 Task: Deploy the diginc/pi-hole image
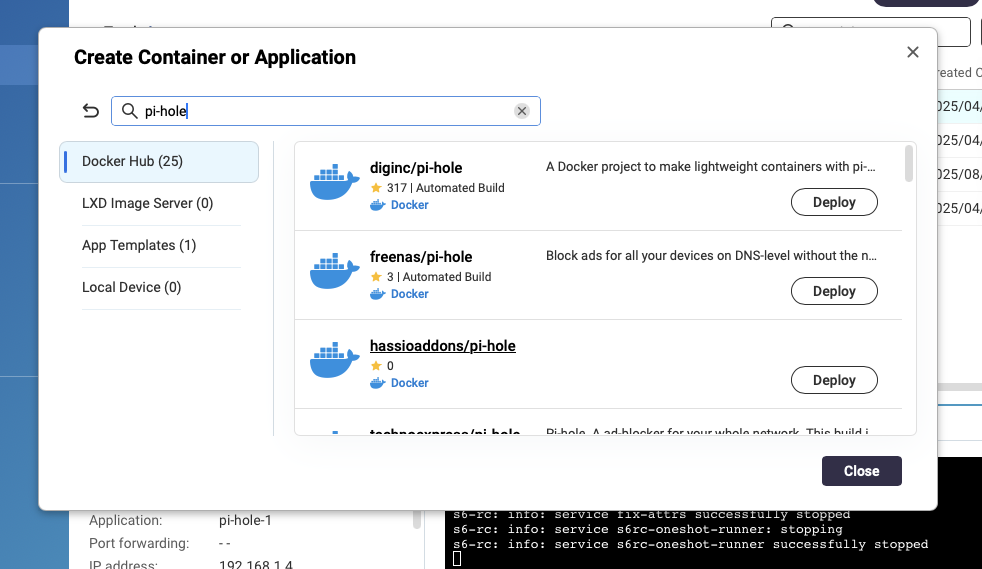pyautogui.click(x=834, y=202)
